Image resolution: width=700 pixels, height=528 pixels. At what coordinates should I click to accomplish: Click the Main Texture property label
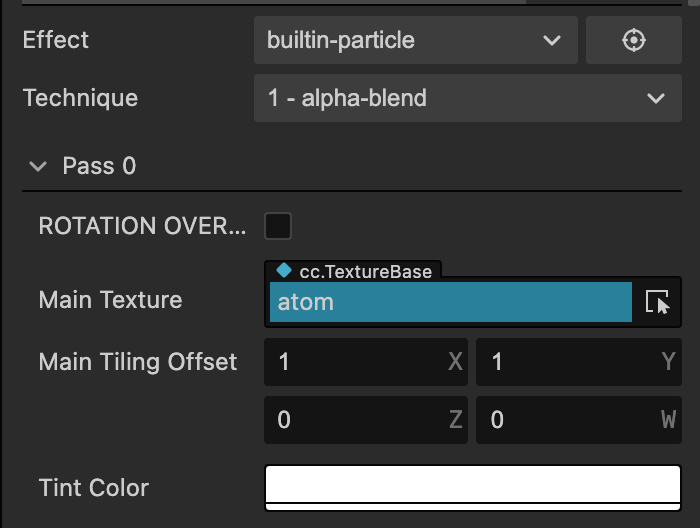coord(110,300)
